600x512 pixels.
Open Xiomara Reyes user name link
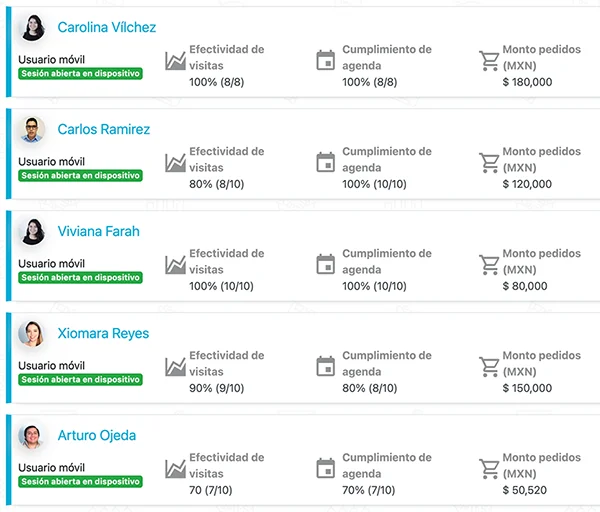[102, 333]
